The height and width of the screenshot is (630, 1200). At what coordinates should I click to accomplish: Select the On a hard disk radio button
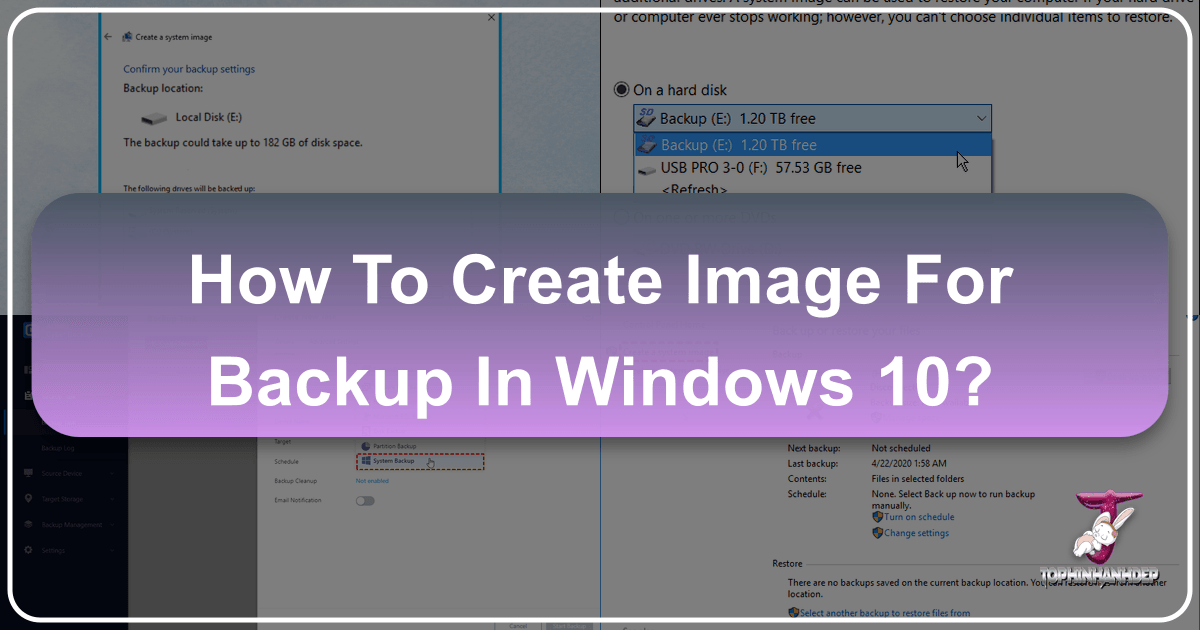click(x=621, y=90)
